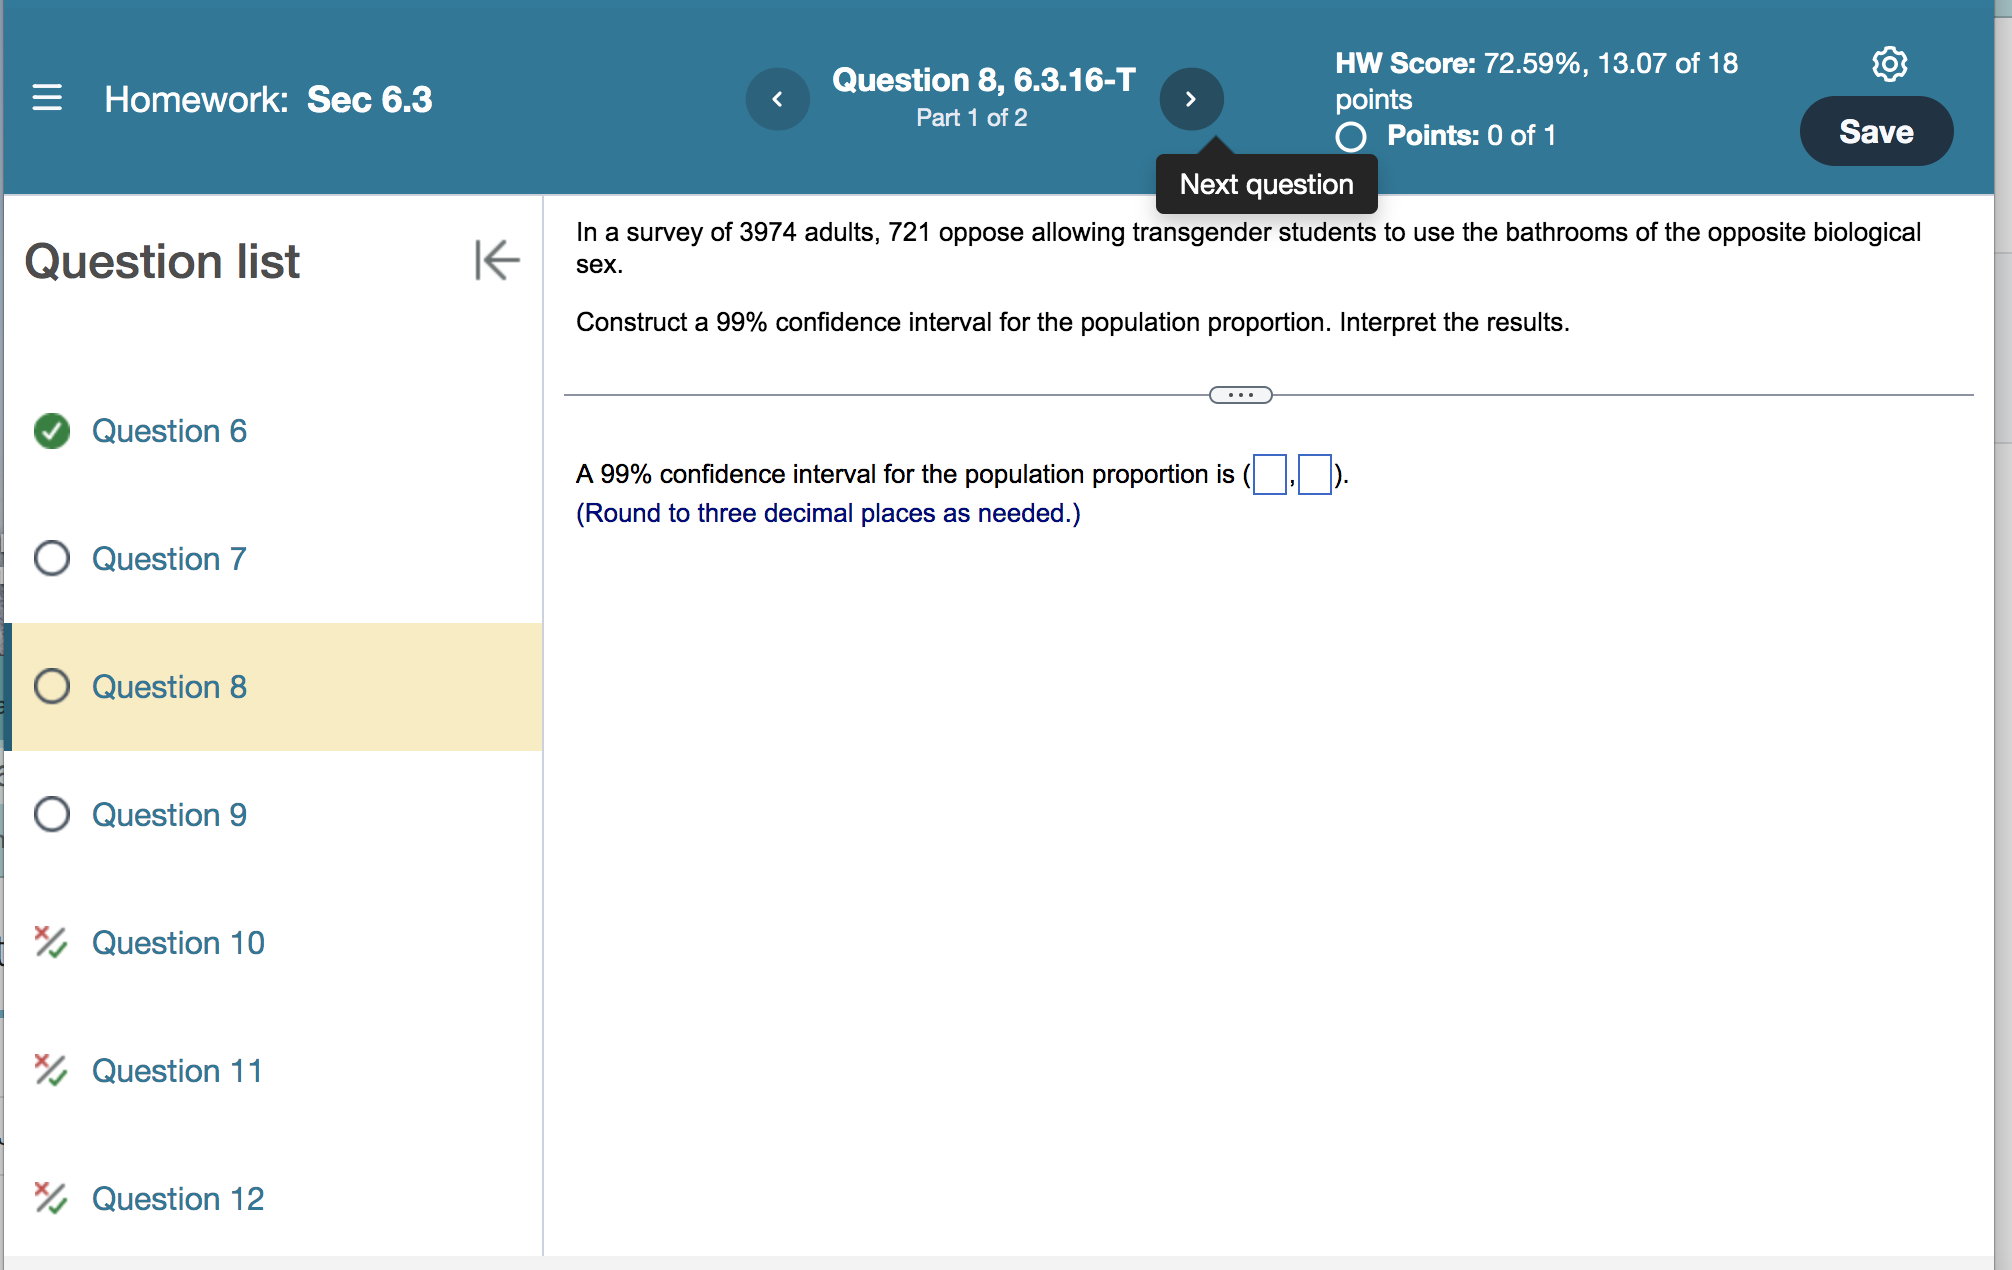Open Question 9 from list
Viewport: 2012px width, 1270px height.
(x=169, y=814)
